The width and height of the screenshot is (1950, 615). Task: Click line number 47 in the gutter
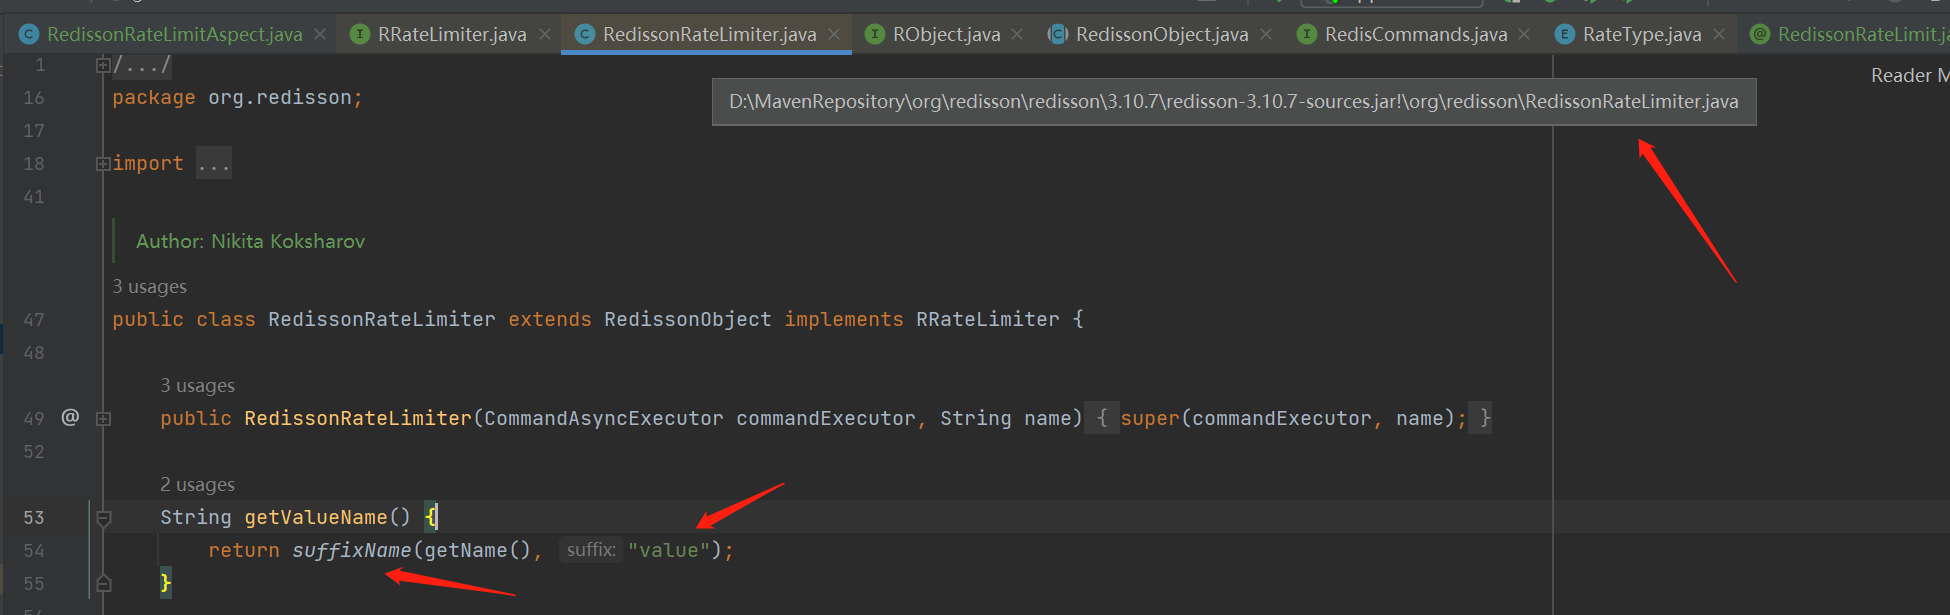tap(34, 319)
